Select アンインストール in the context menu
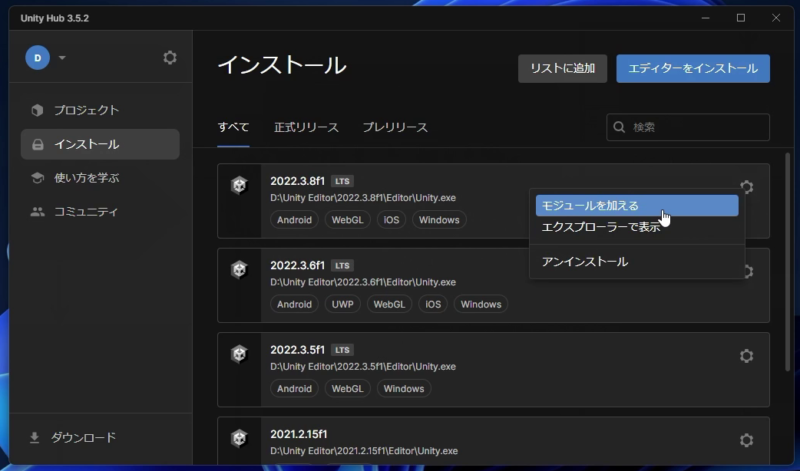The width and height of the screenshot is (800, 471). click(x=584, y=262)
